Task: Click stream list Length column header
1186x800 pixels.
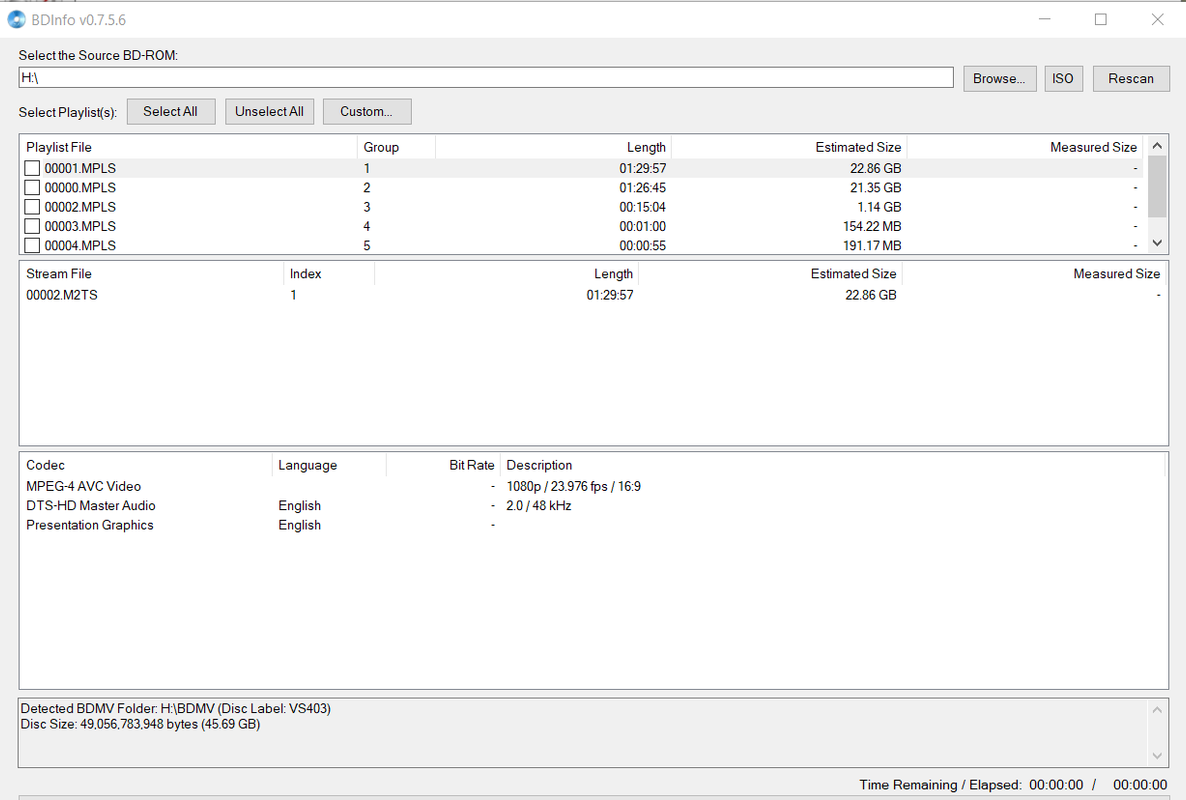Action: [507, 274]
